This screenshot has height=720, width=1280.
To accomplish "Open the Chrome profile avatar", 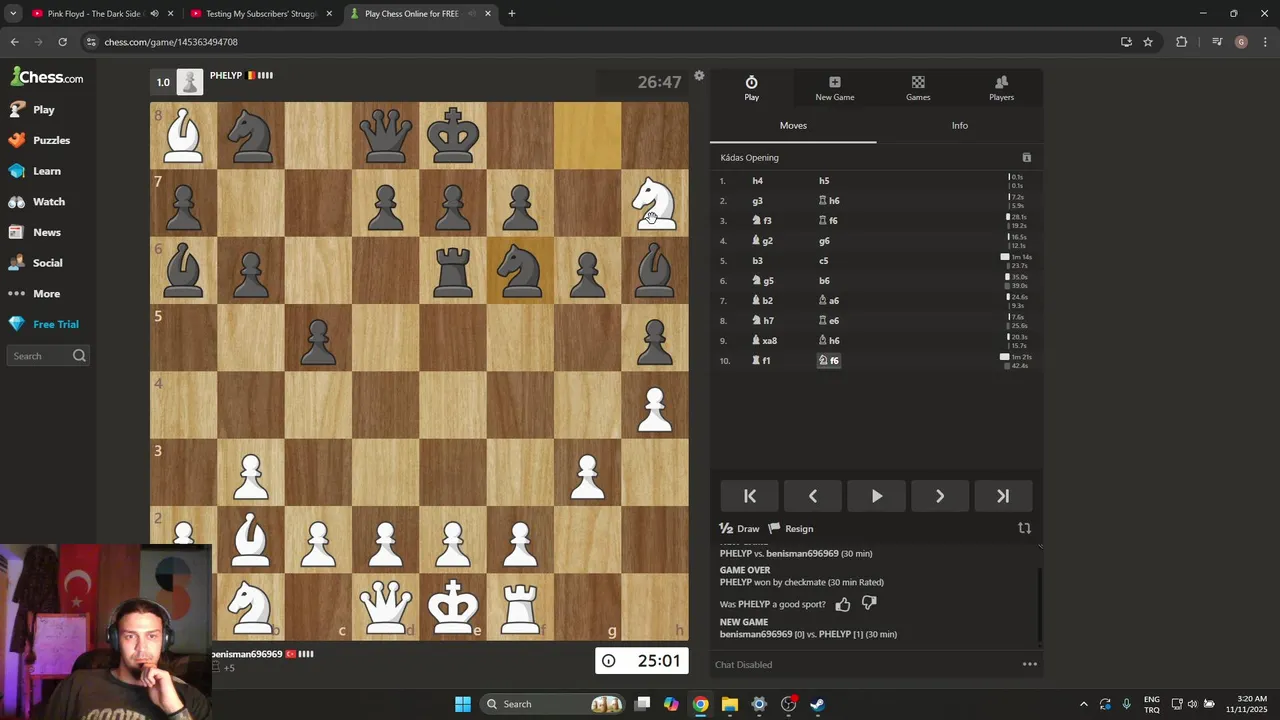I will (x=1241, y=42).
